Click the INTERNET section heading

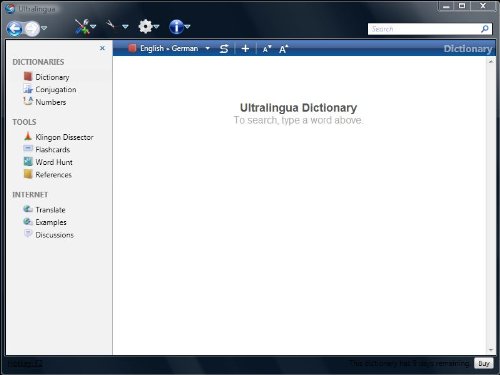tap(30, 195)
